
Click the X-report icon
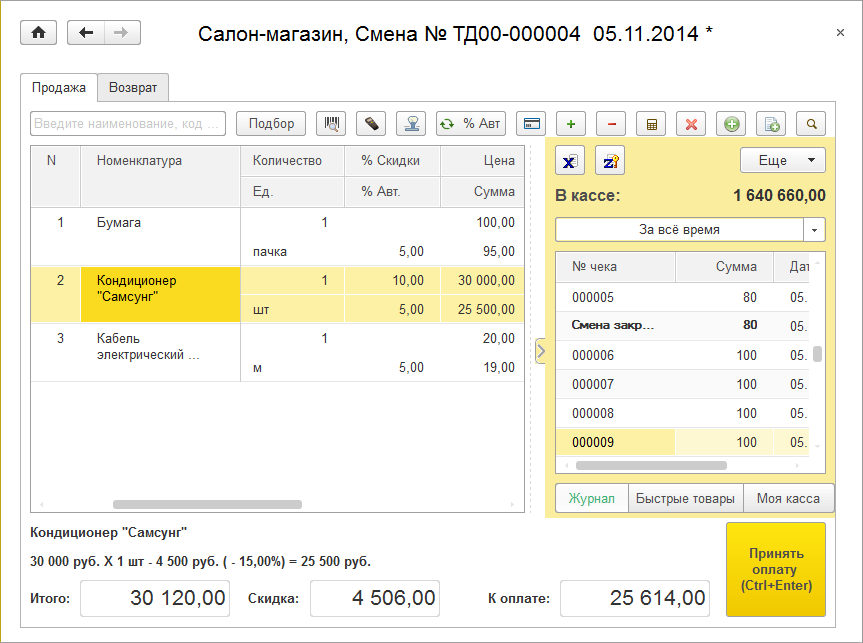(570, 161)
